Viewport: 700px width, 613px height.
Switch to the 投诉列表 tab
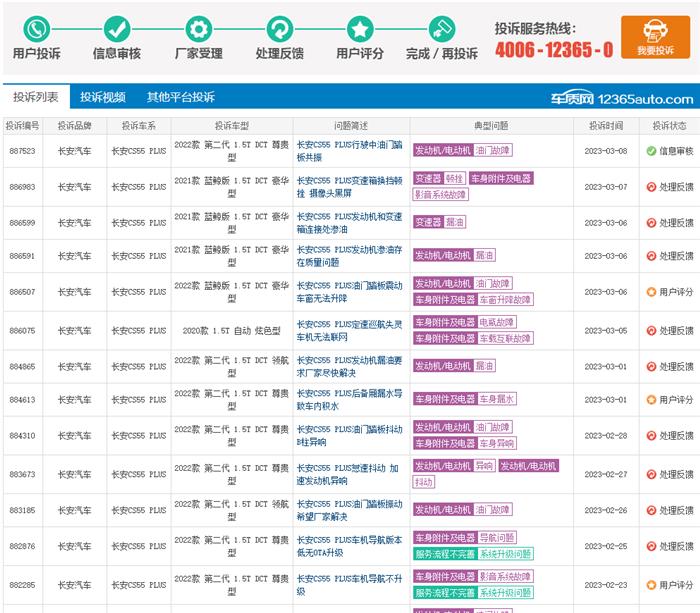(x=36, y=97)
